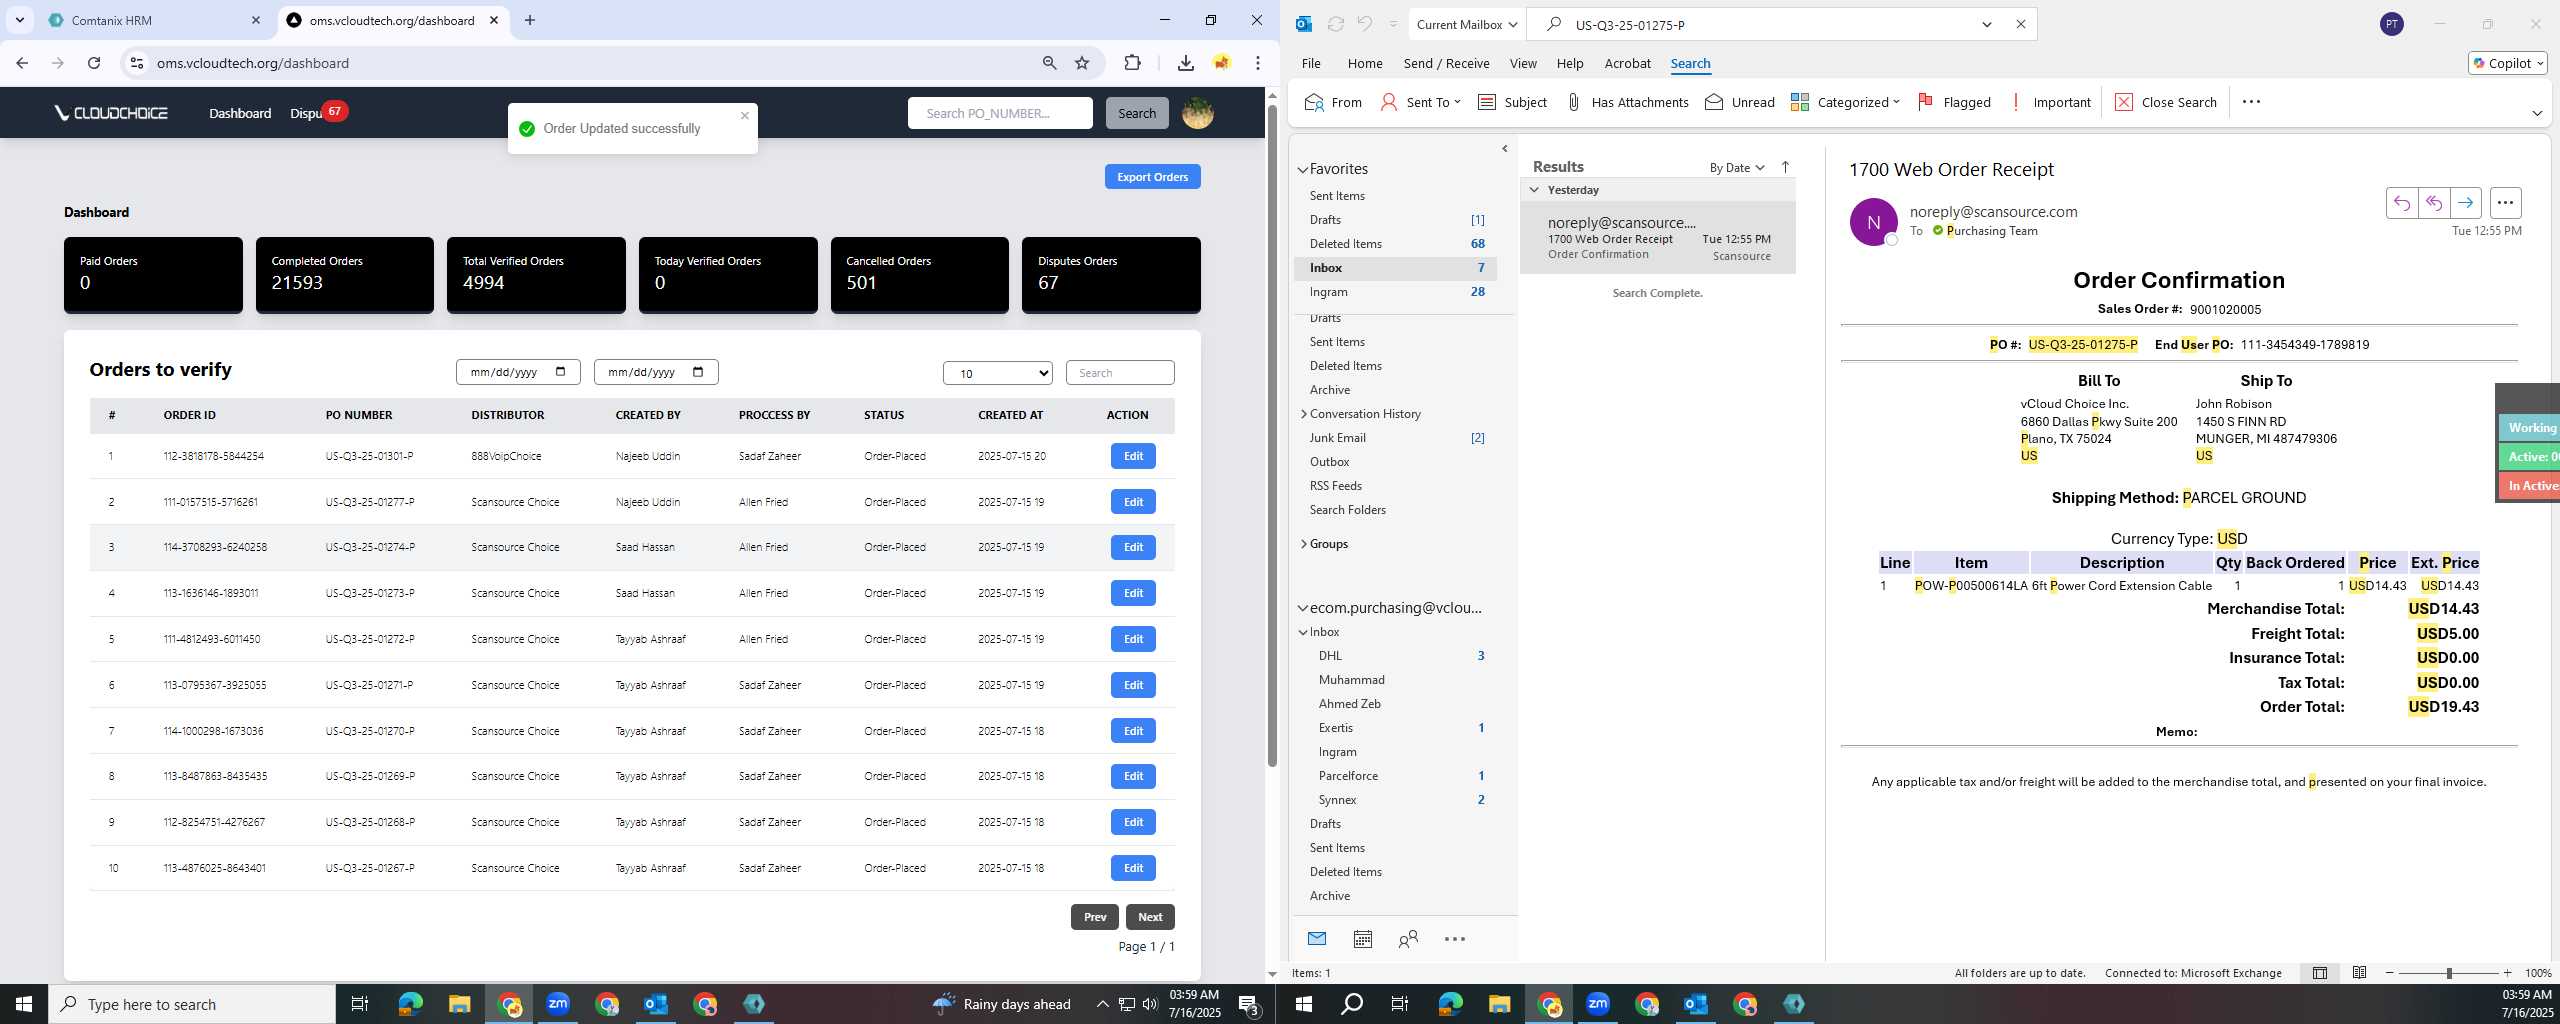Open By Date sort dropdown
Screen dimensions: 2560x1024
point(1737,167)
